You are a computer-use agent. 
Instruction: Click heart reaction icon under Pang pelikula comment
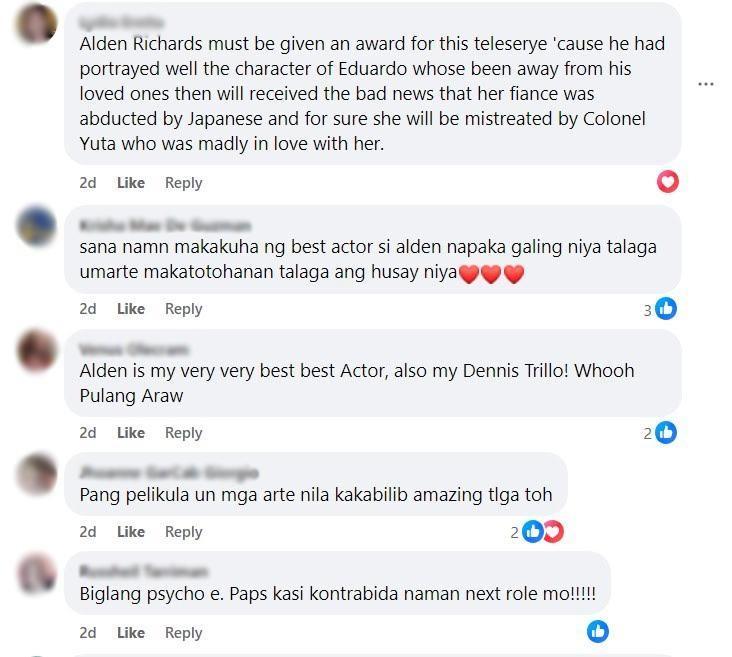(x=554, y=531)
